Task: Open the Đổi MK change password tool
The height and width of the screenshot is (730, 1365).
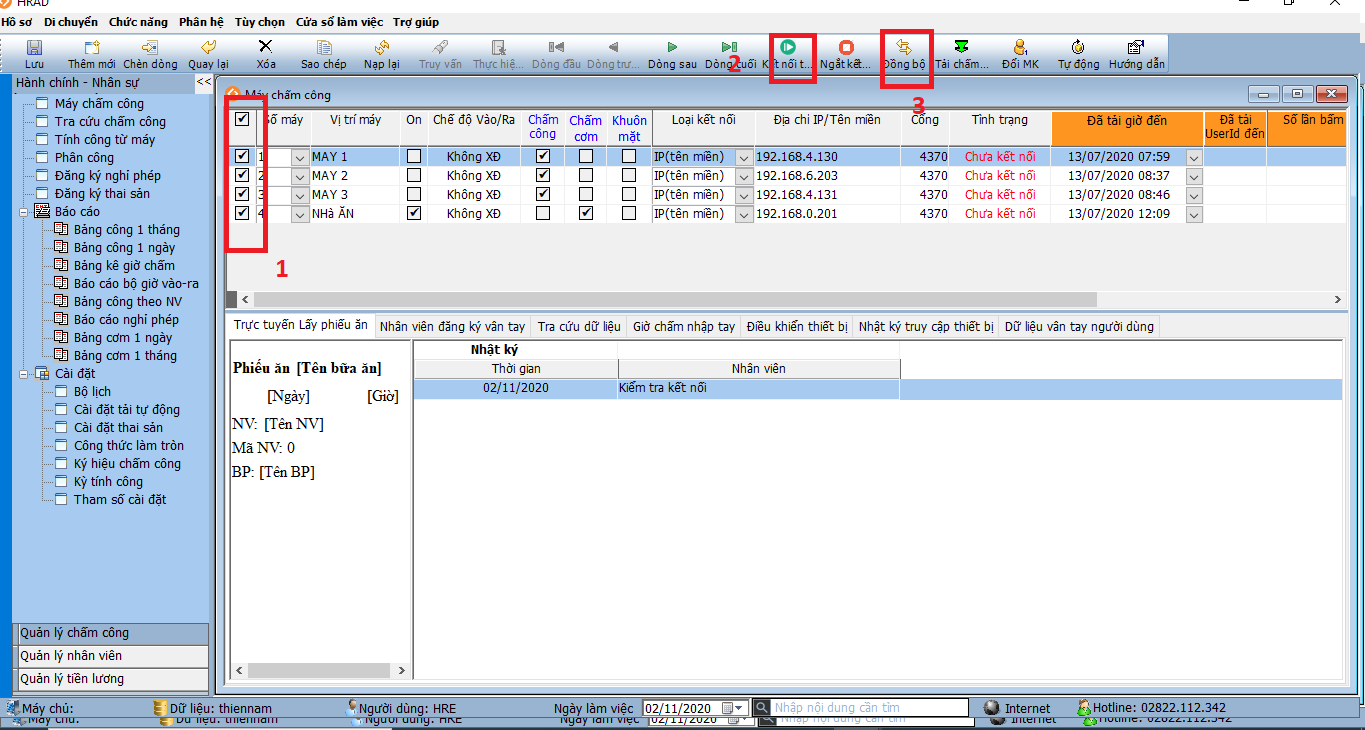Action: pos(1020,47)
